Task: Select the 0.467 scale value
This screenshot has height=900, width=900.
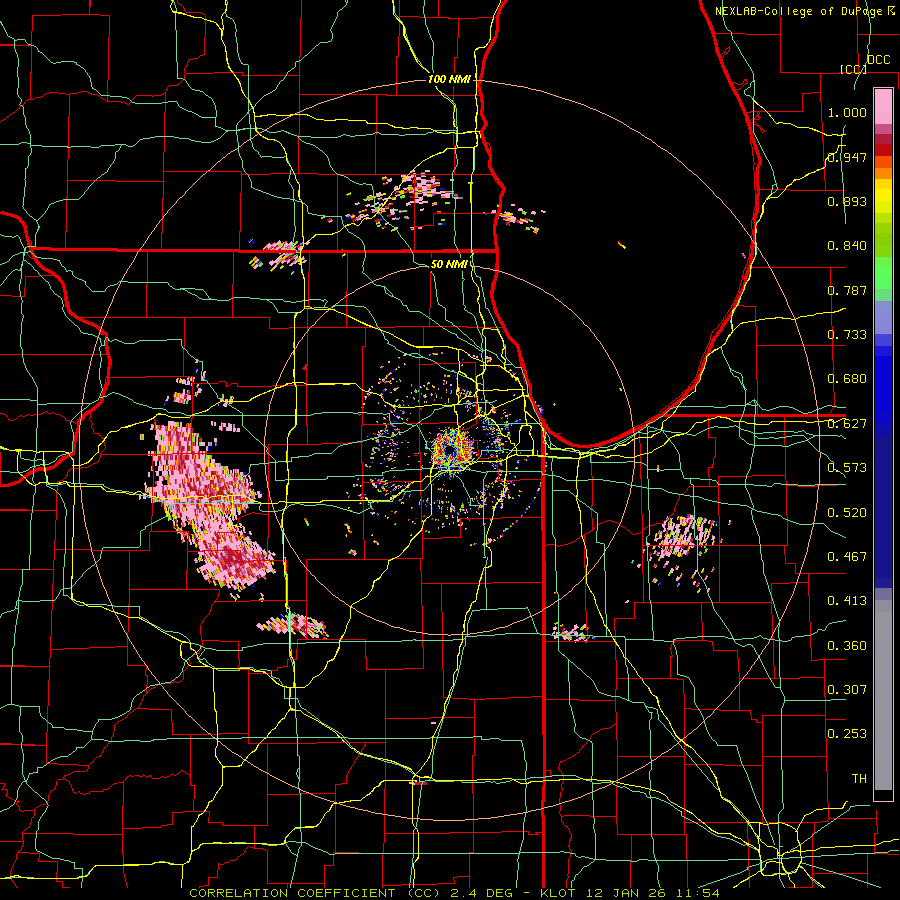Action: (847, 557)
